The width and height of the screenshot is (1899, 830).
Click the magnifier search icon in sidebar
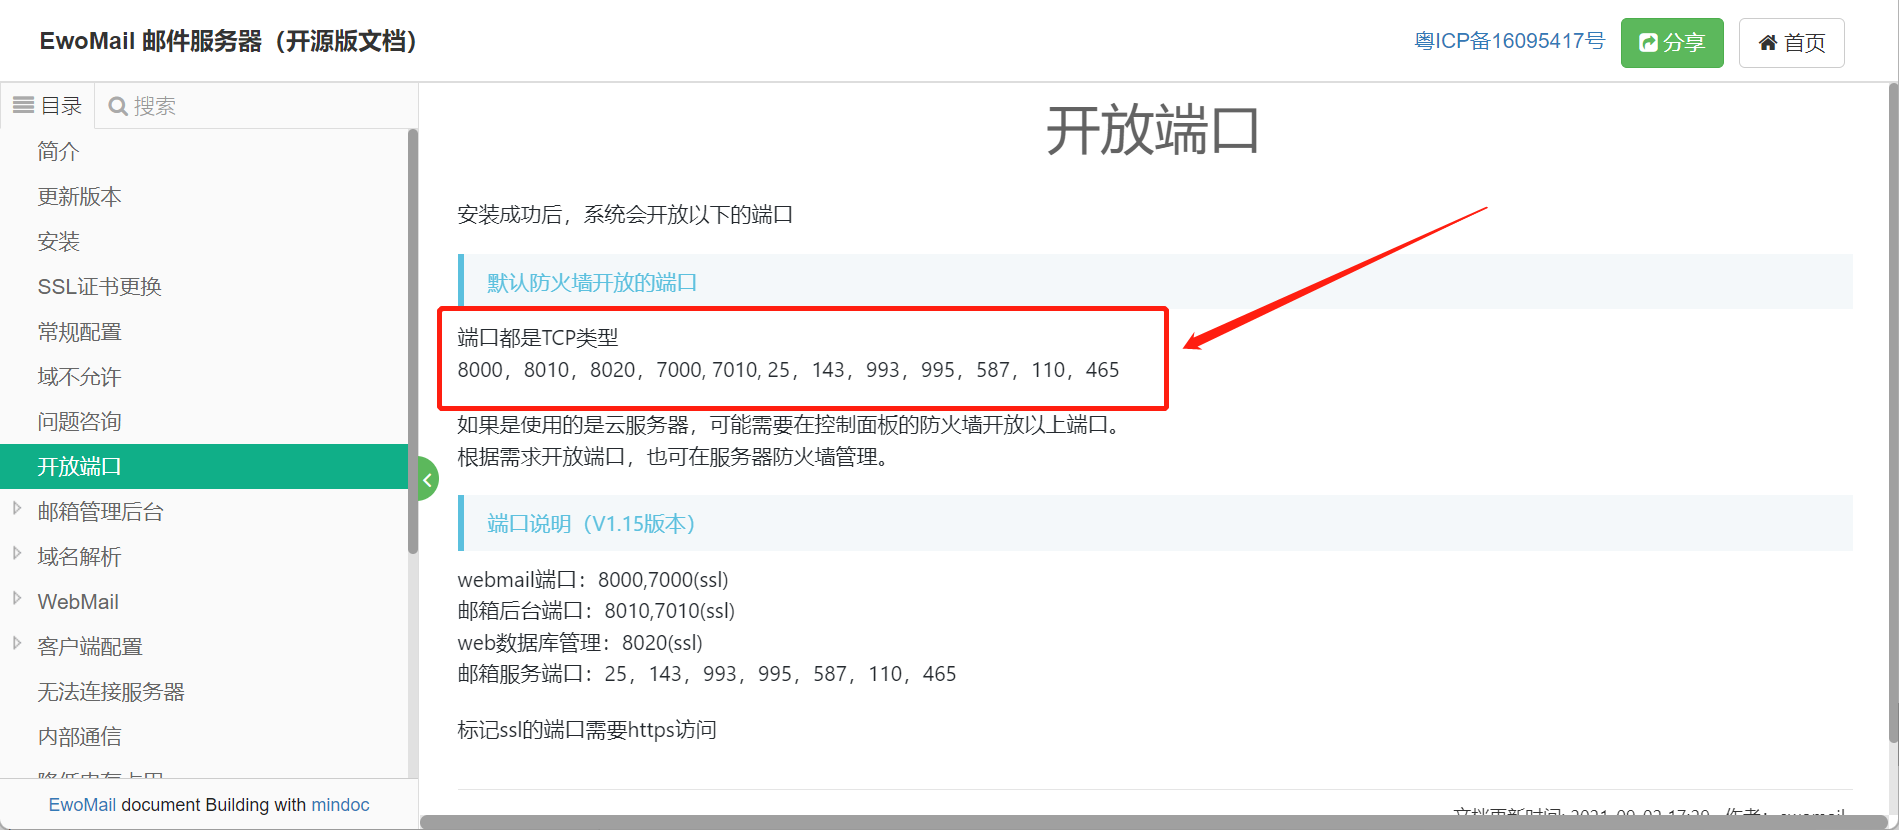[x=118, y=106]
